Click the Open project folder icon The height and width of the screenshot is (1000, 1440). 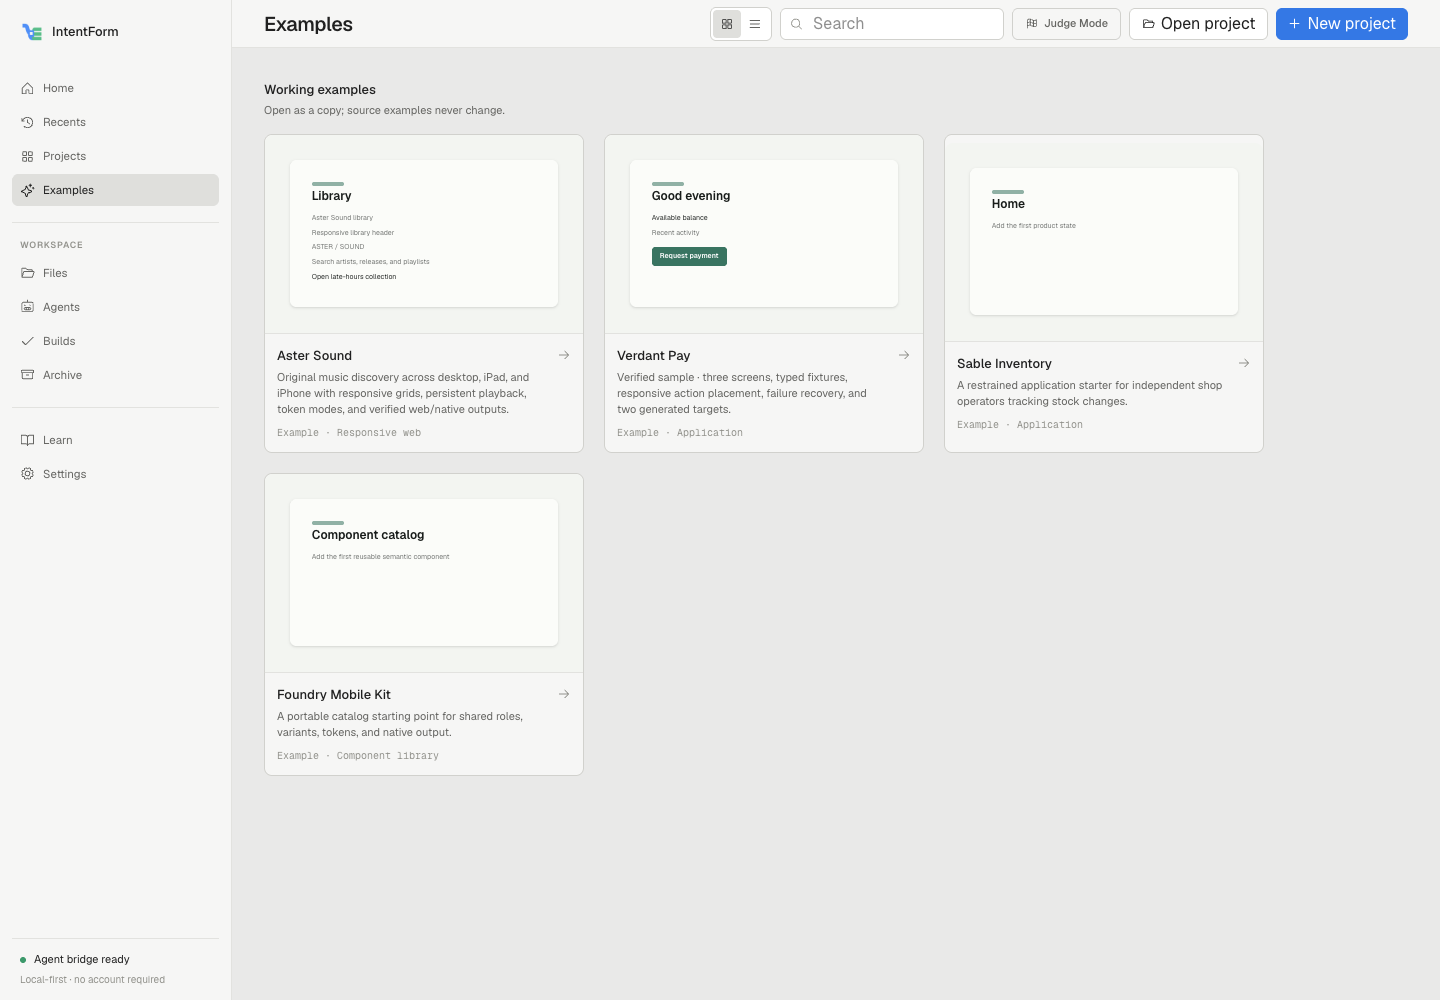(1149, 24)
